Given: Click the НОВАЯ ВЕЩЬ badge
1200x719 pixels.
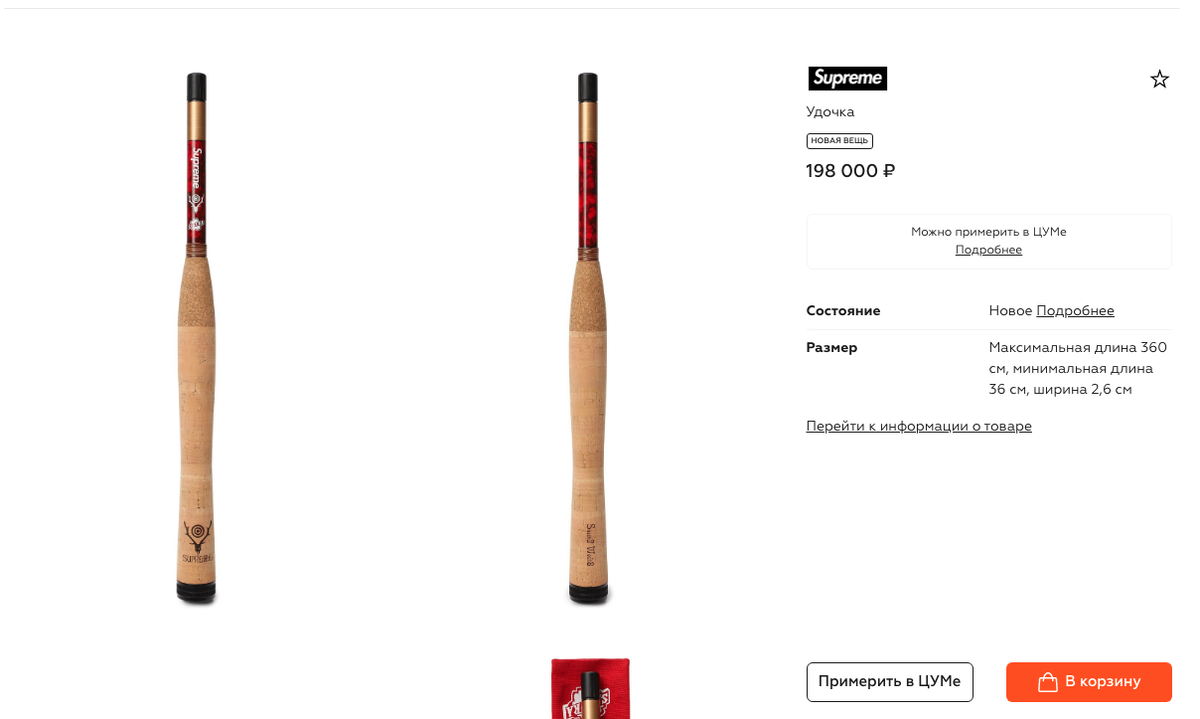Looking at the screenshot, I should click(x=839, y=141).
